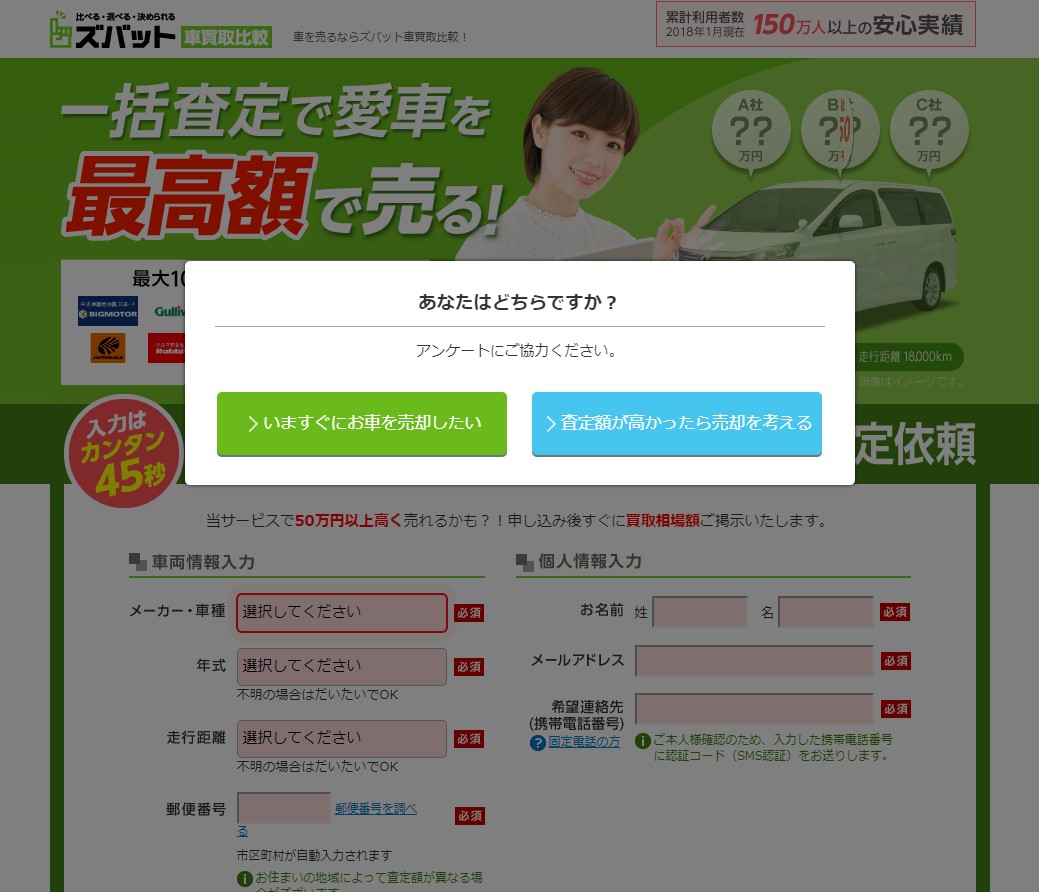1039x892 pixels.
Task: Click the '市区町村が自動入力されます' hint
Action: [x=314, y=856]
